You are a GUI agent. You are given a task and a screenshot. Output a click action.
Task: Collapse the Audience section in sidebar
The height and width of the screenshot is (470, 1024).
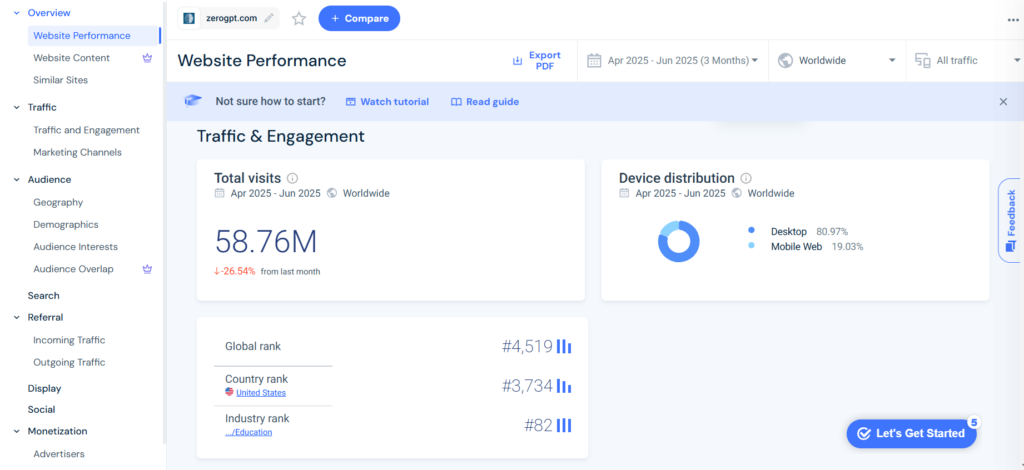(x=16, y=180)
